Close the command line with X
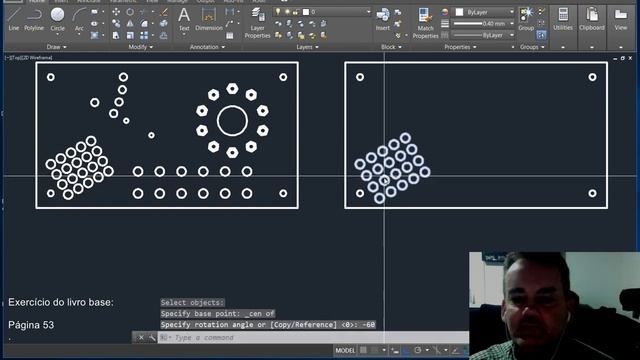Image resolution: width=640 pixels, height=360 pixels. (141, 338)
